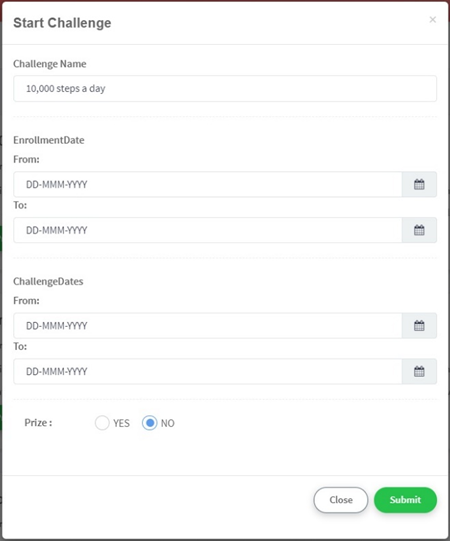
Task: Focus the ChallengeDates From date field
Action: click(208, 326)
